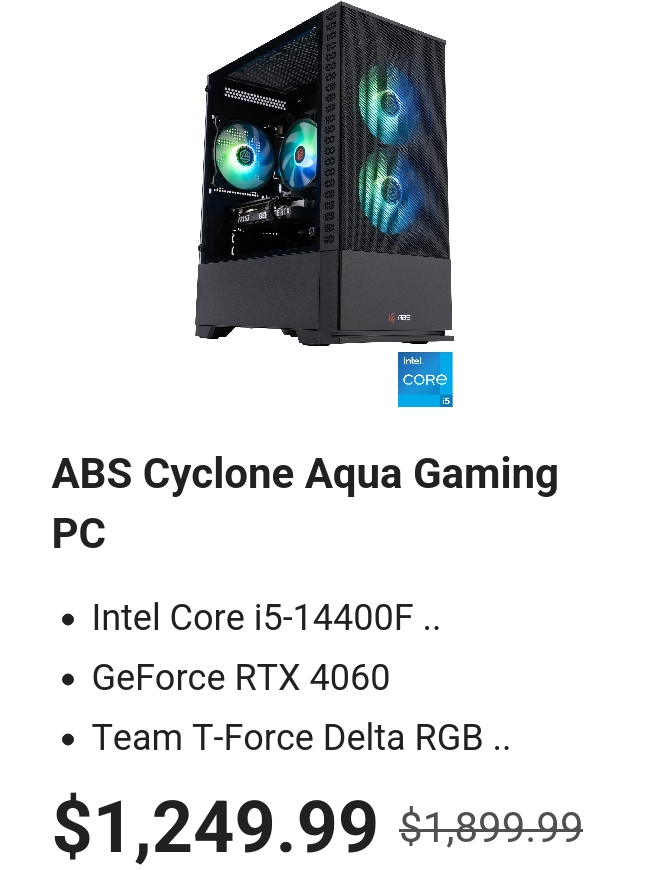Click the Intel Core i5 badge
649x870 pixels.
tap(425, 380)
